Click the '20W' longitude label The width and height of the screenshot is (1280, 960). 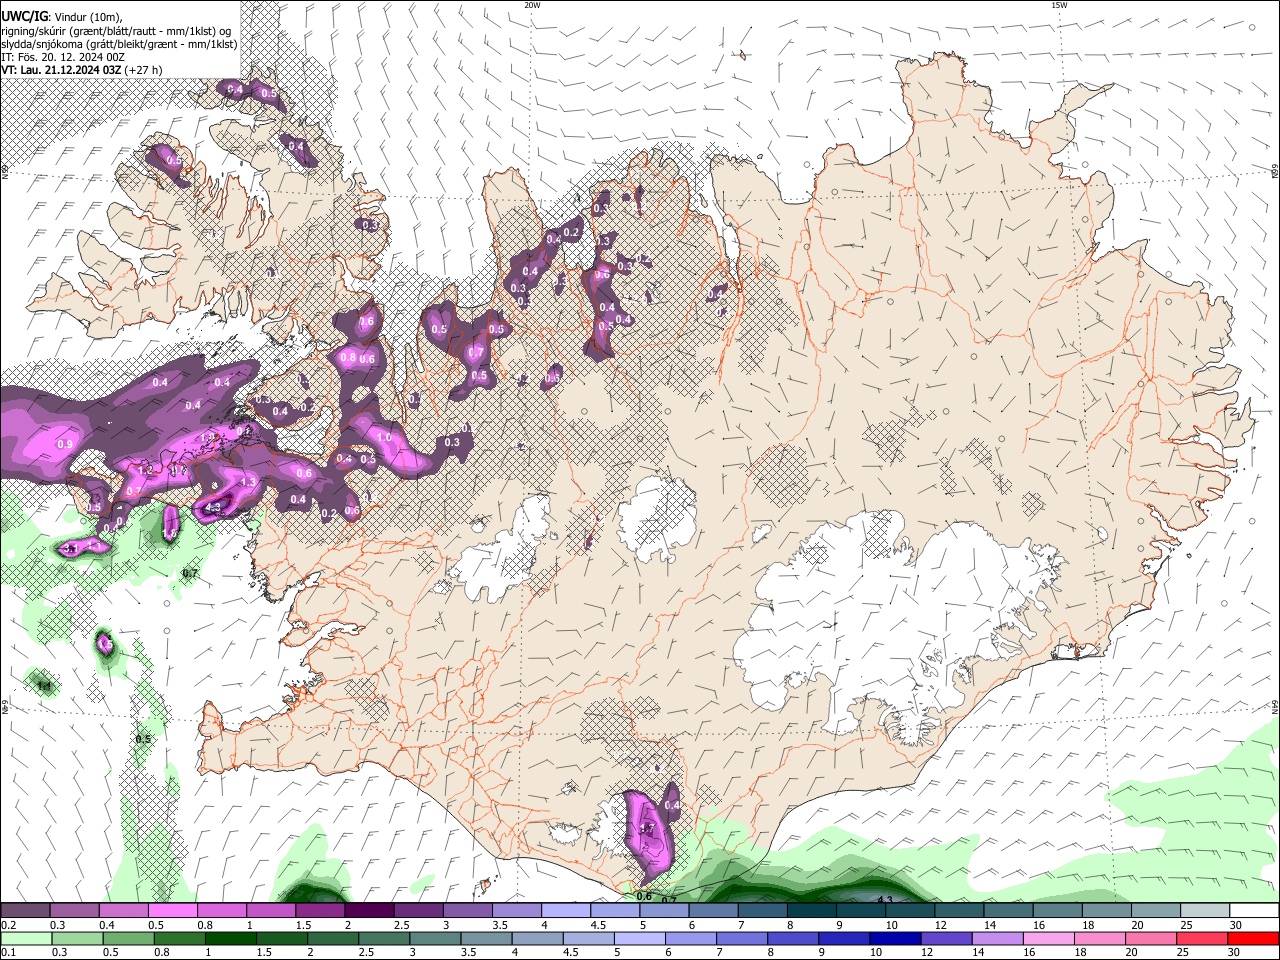pyautogui.click(x=532, y=5)
